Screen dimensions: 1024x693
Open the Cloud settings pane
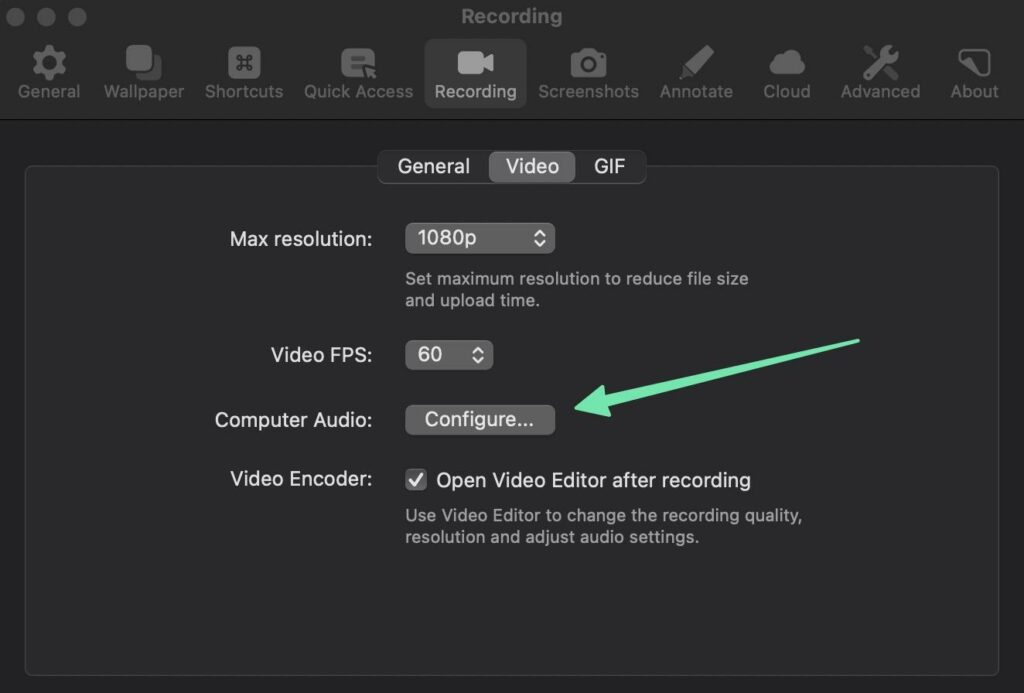787,65
